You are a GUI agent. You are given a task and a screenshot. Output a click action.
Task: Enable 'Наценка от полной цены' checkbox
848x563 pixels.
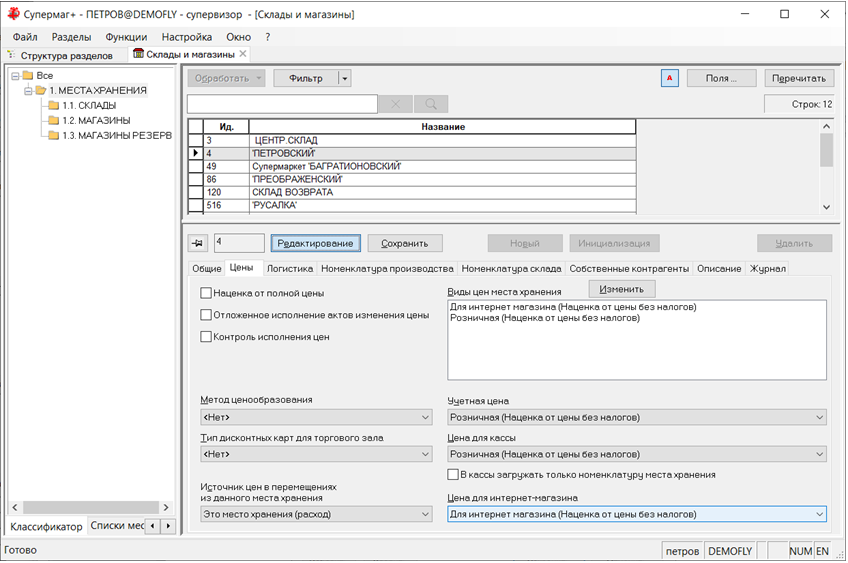[x=206, y=293]
